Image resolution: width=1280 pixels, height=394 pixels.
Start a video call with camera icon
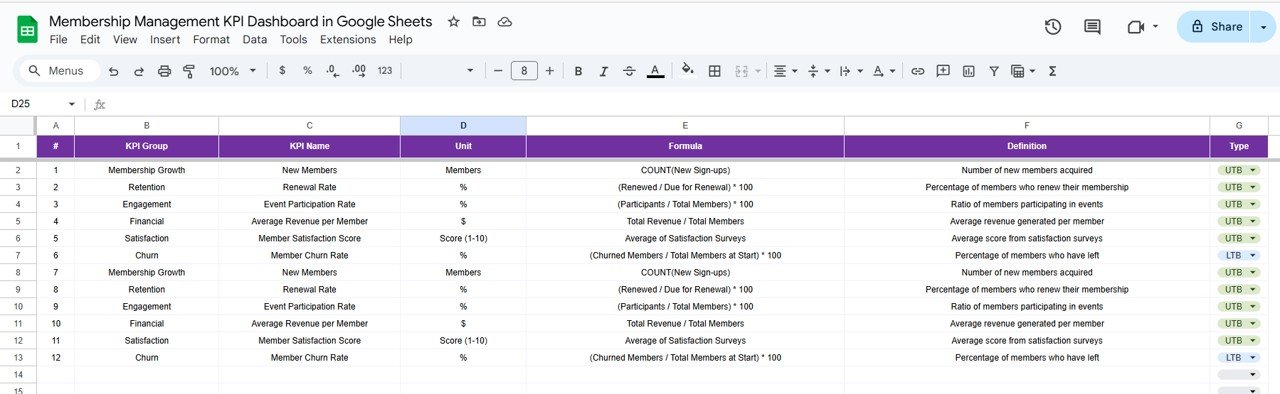[x=1135, y=27]
